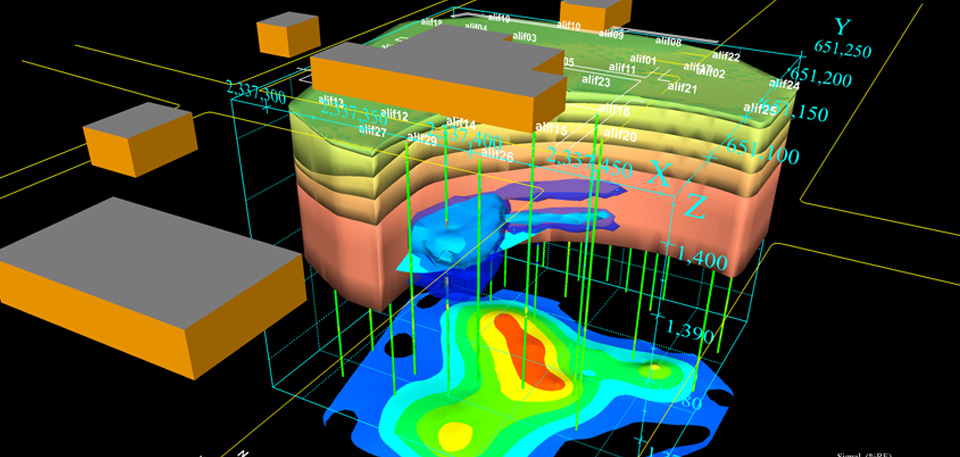
Task: Click the yellow contour spot near bottom
Action: tap(455, 434)
